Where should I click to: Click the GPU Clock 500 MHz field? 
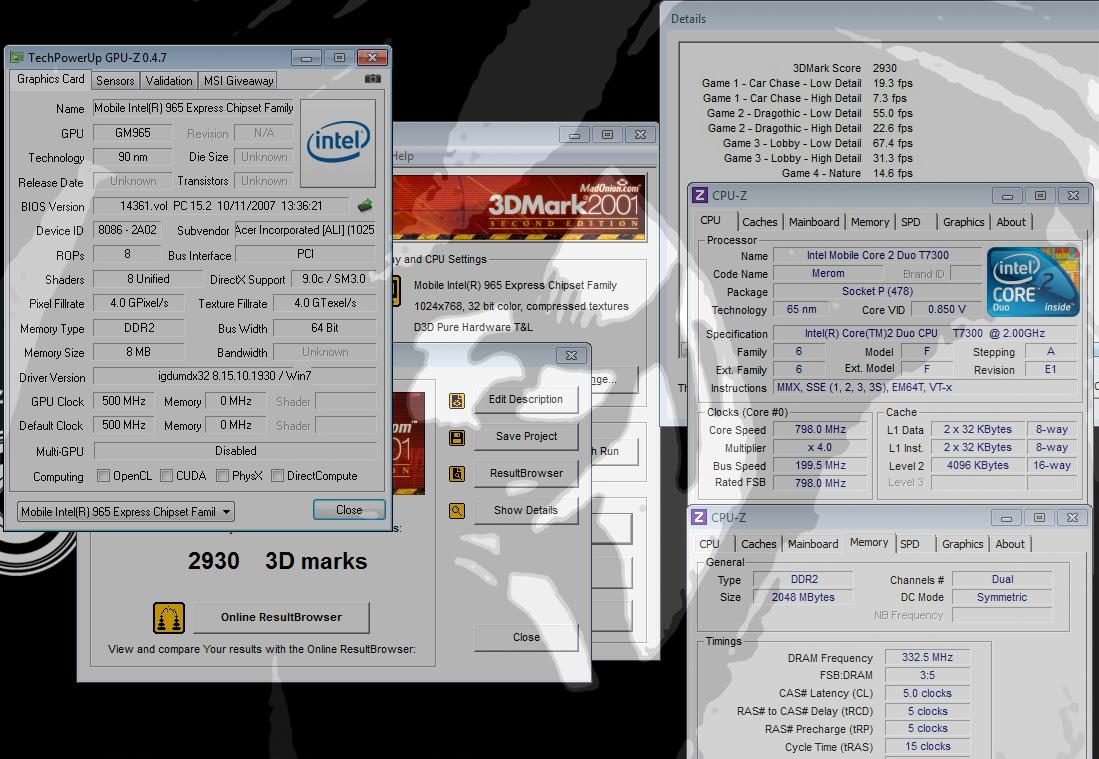pyautogui.click(x=124, y=402)
